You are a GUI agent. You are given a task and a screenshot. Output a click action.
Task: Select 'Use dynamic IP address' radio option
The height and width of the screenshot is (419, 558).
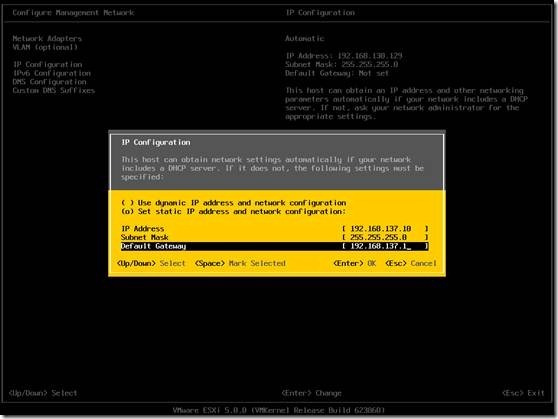point(233,203)
